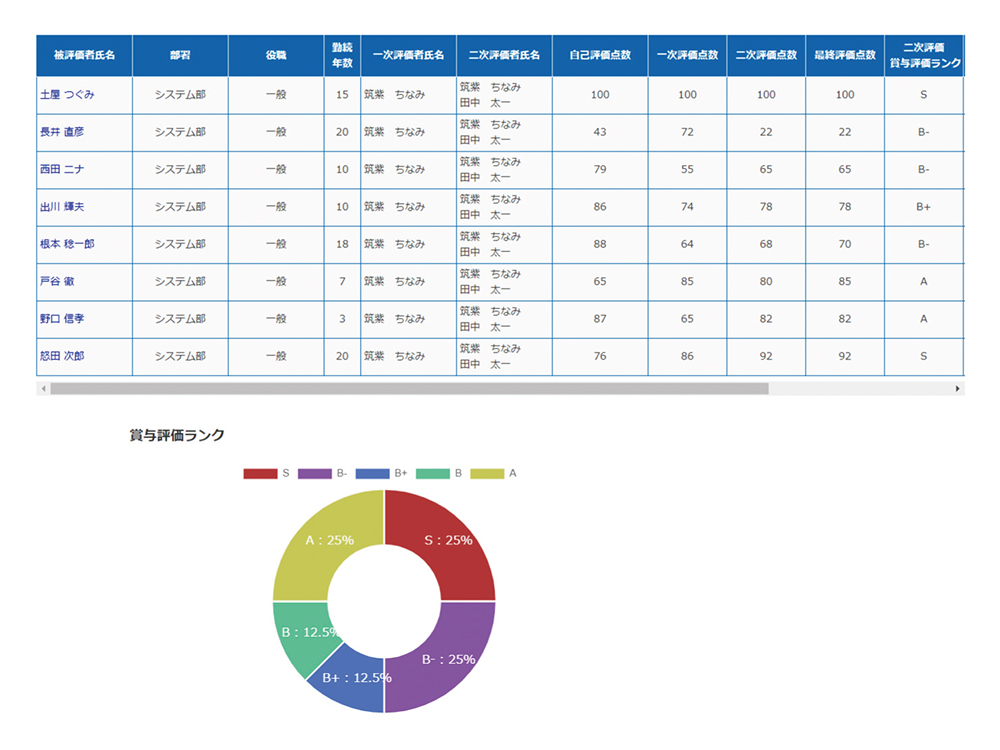
Task: Open the 長井 直彦 name link
Action: (62, 132)
